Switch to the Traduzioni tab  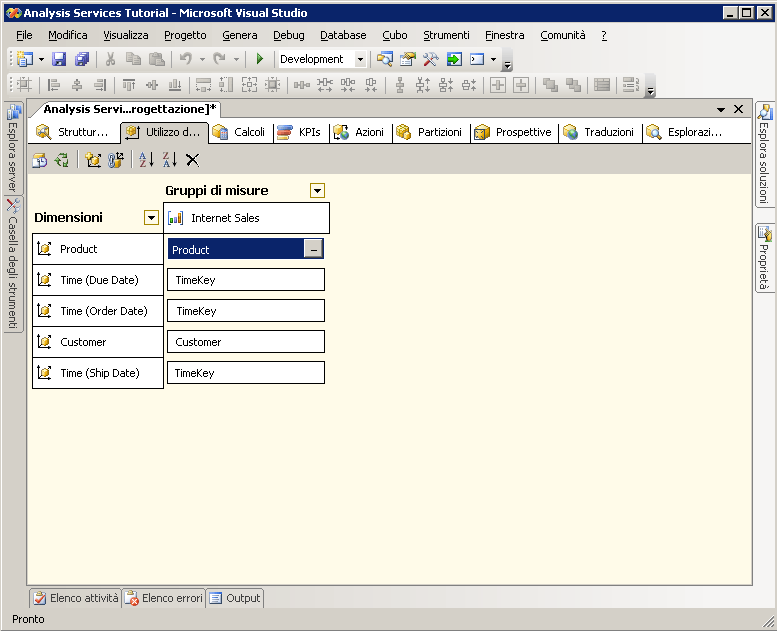coord(601,132)
